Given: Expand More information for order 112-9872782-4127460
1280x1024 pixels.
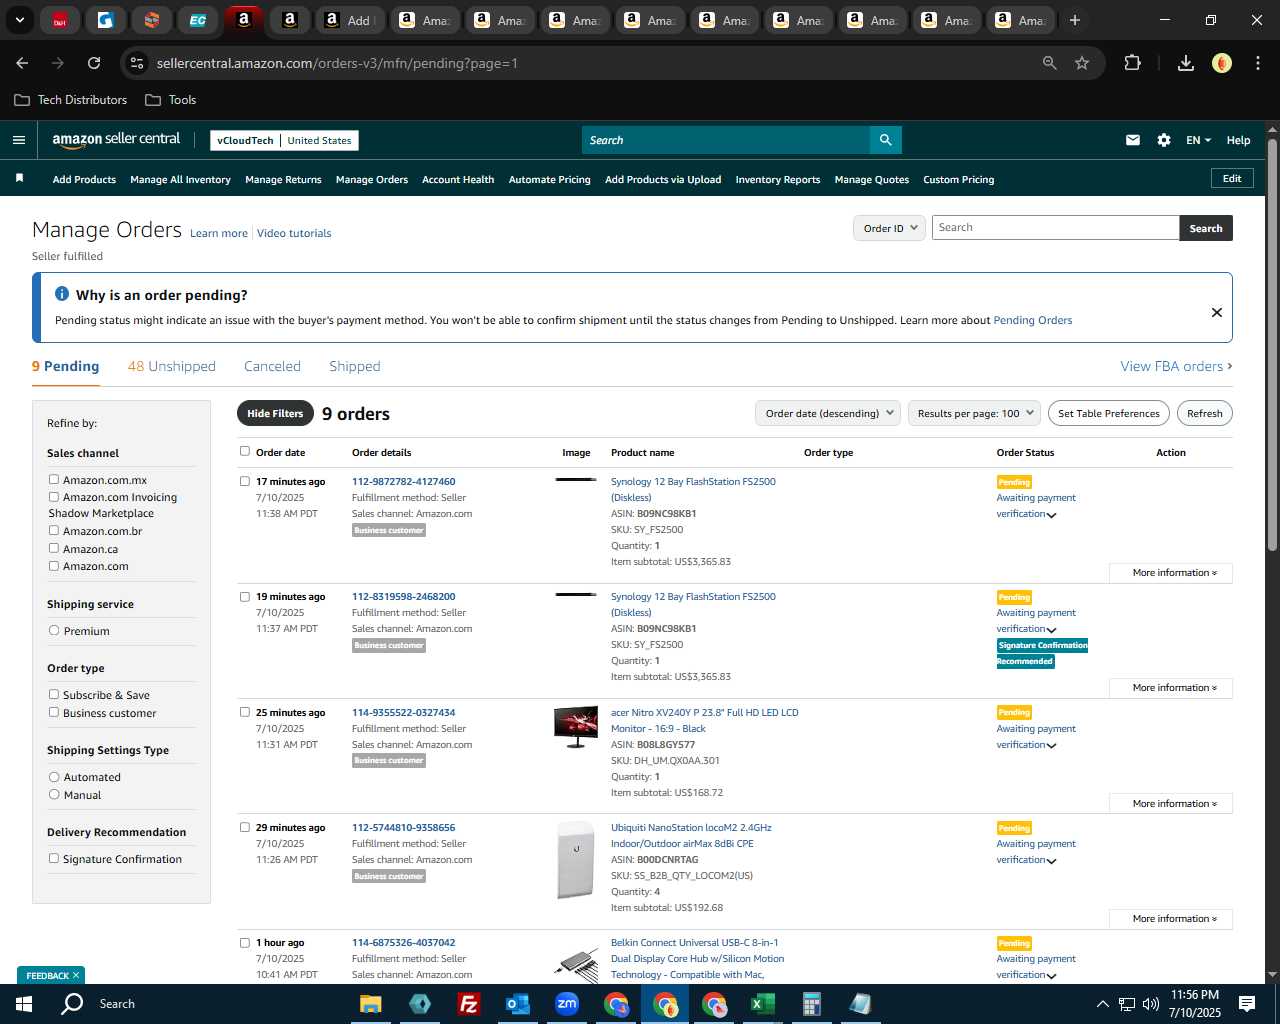Looking at the screenshot, I should click(1171, 573).
